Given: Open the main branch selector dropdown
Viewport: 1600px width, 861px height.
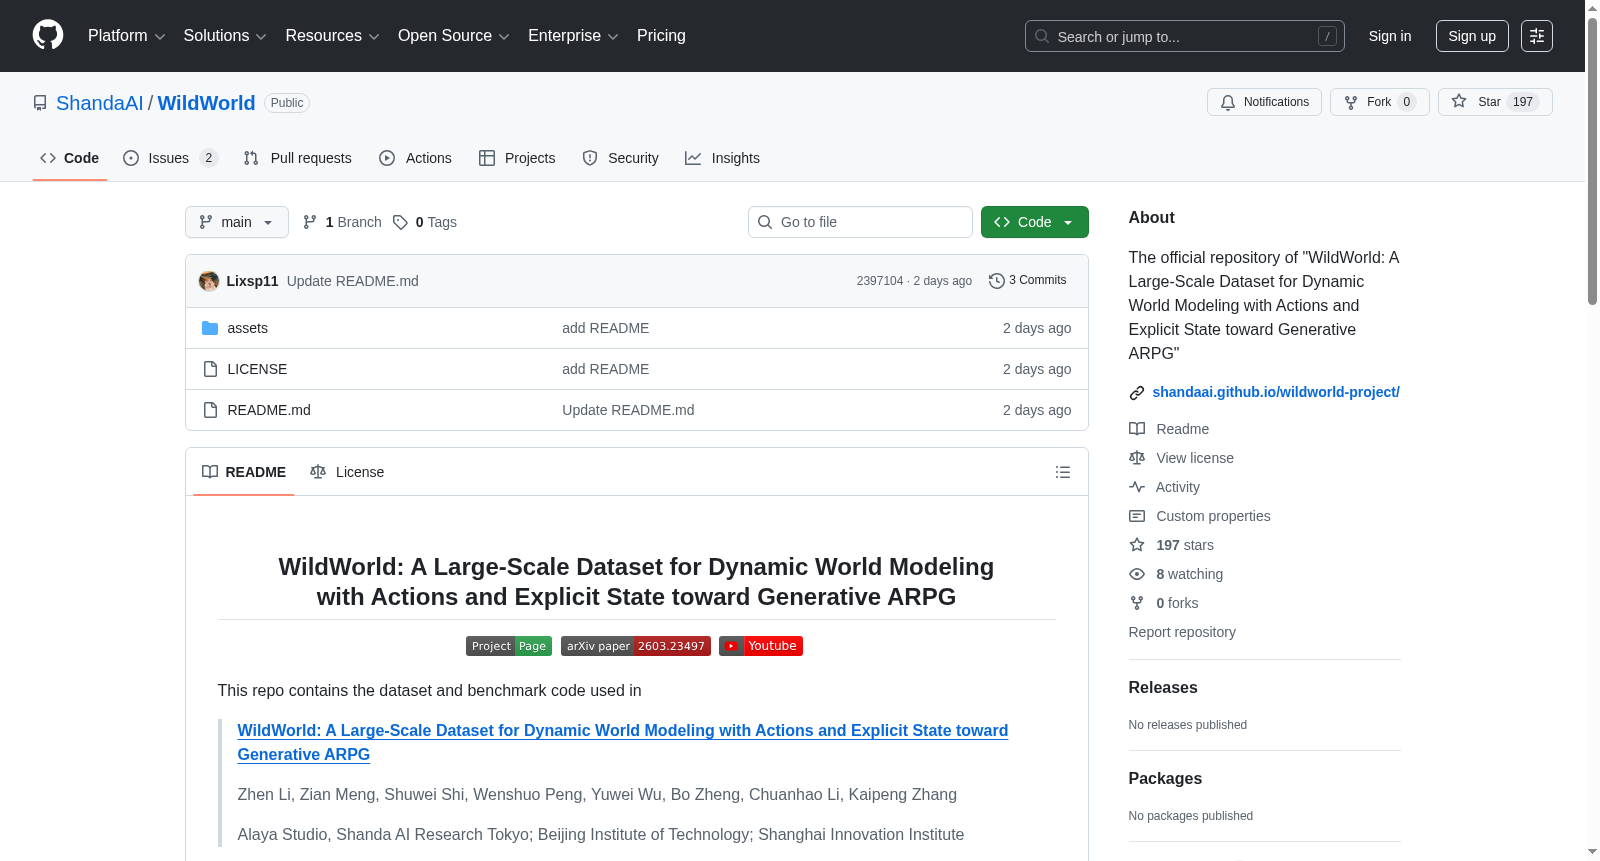Looking at the screenshot, I should [x=237, y=222].
